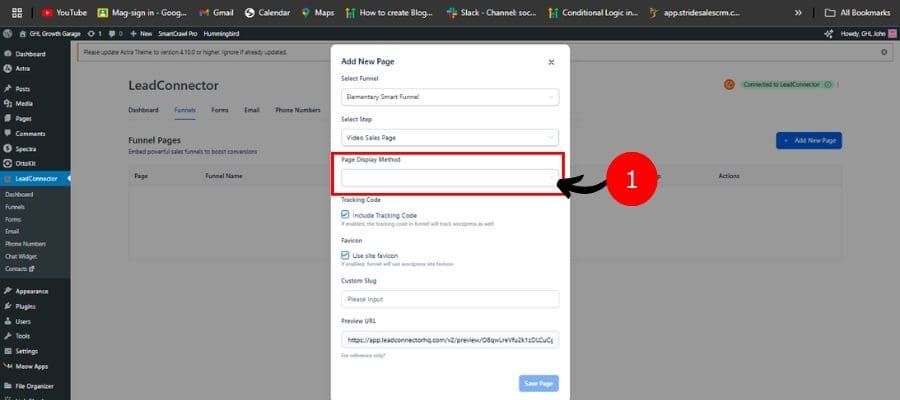Click the Preview URL field
Screen dimensions: 900x400
coord(450,340)
